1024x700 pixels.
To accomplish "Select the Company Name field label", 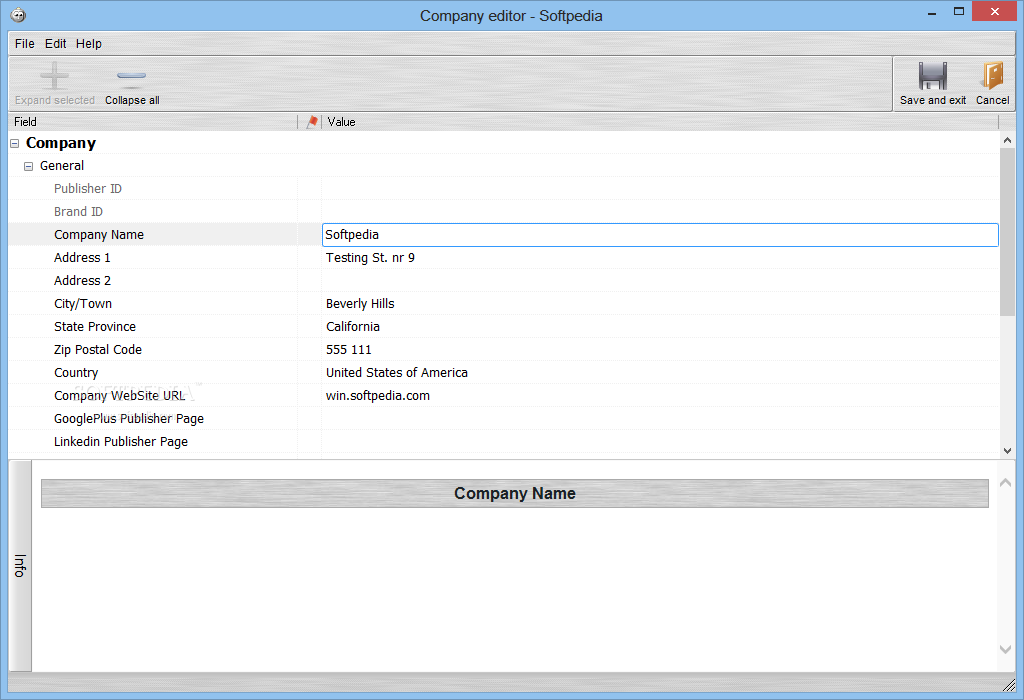I will [99, 234].
